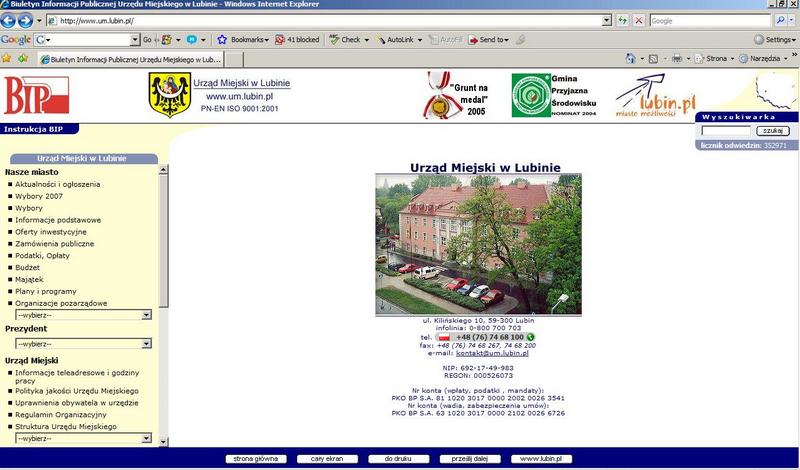Click the Send to button
This screenshot has height=470, width=800.
(x=488, y=39)
